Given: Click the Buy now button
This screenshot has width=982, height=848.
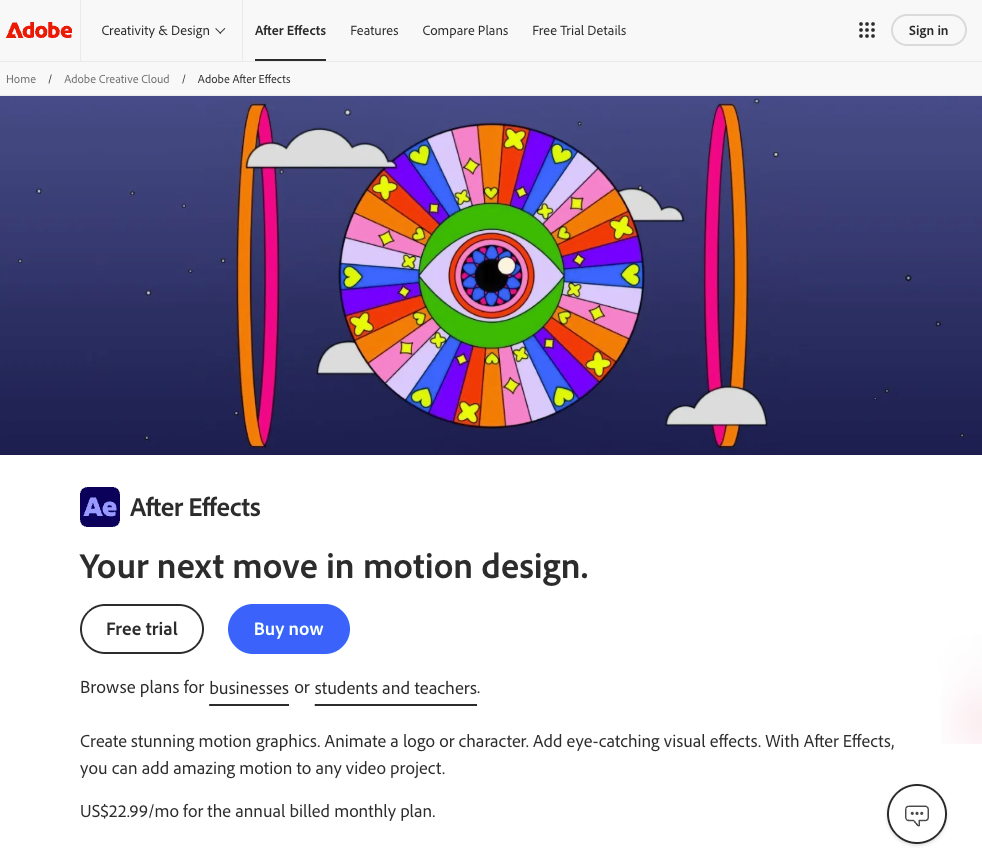Looking at the screenshot, I should coord(289,629).
